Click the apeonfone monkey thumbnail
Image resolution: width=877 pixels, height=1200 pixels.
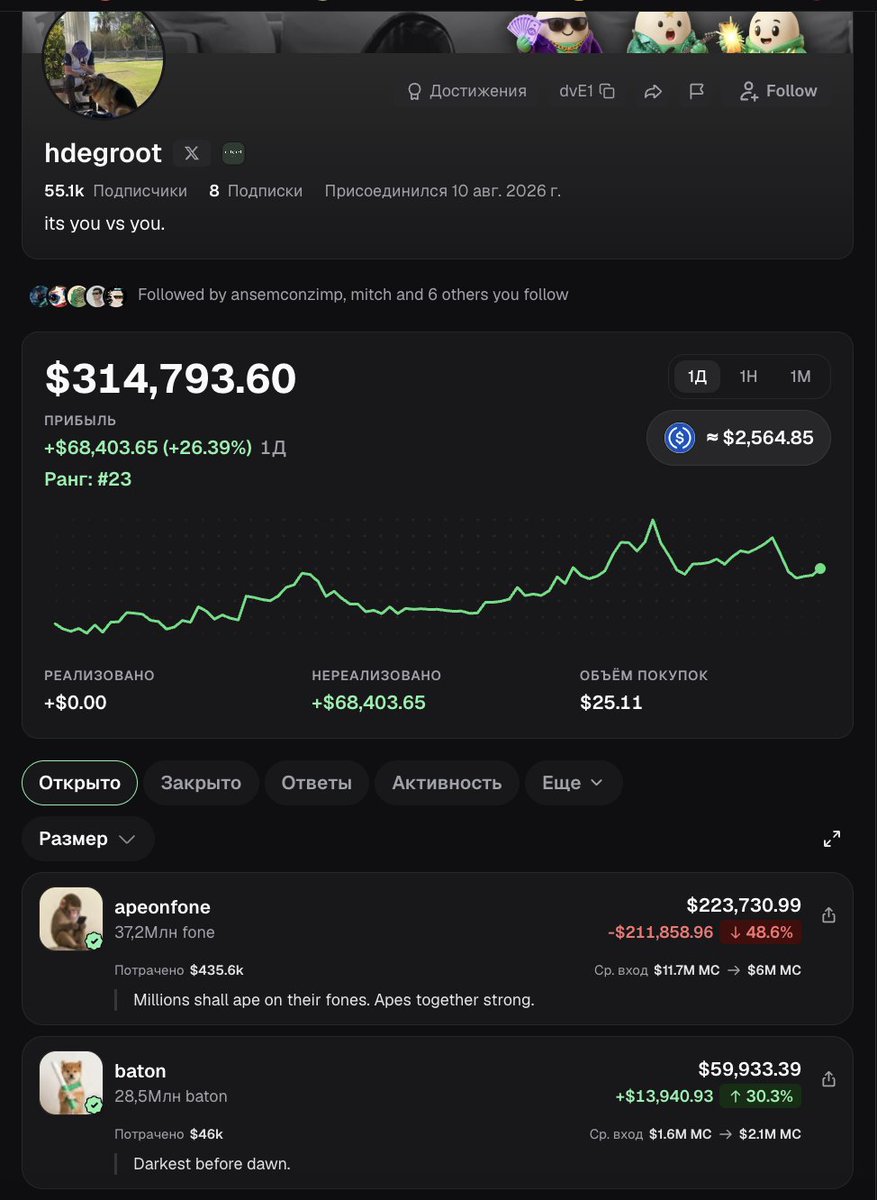(71, 919)
